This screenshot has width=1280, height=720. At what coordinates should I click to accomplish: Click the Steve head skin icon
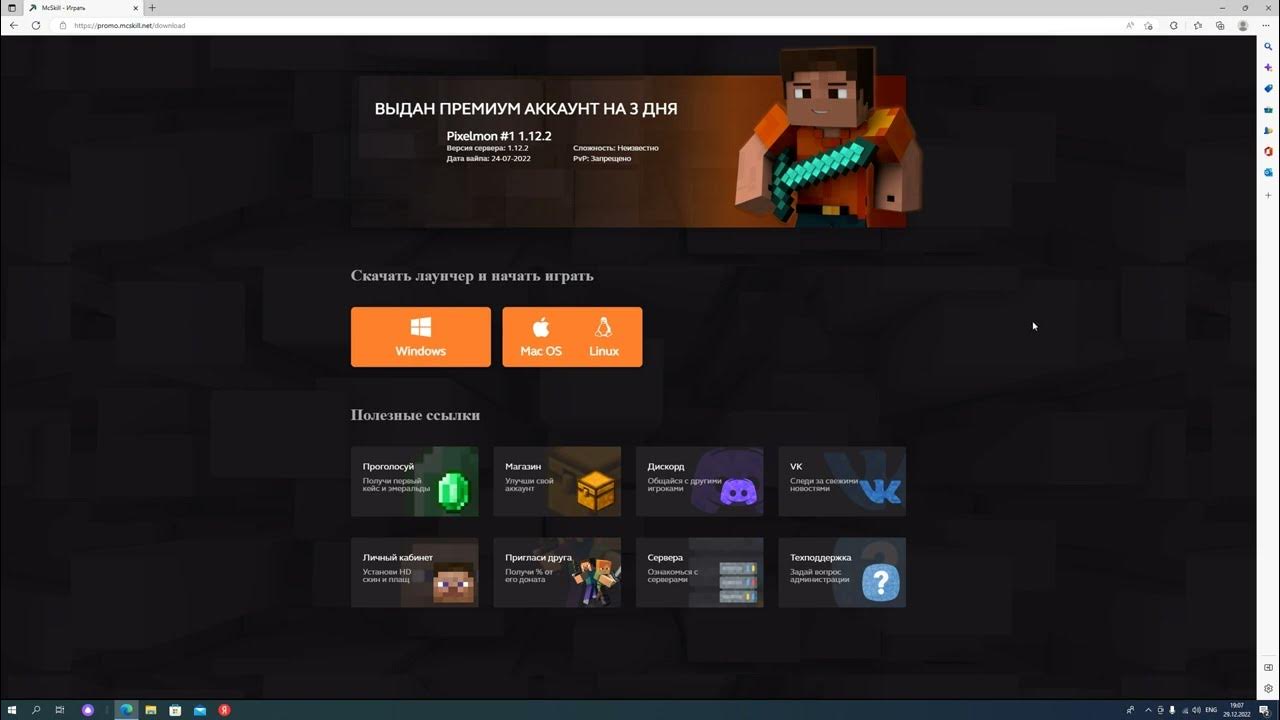[x=453, y=581]
